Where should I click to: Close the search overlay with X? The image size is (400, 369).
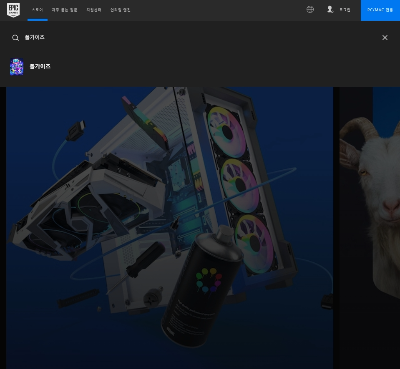point(385,38)
